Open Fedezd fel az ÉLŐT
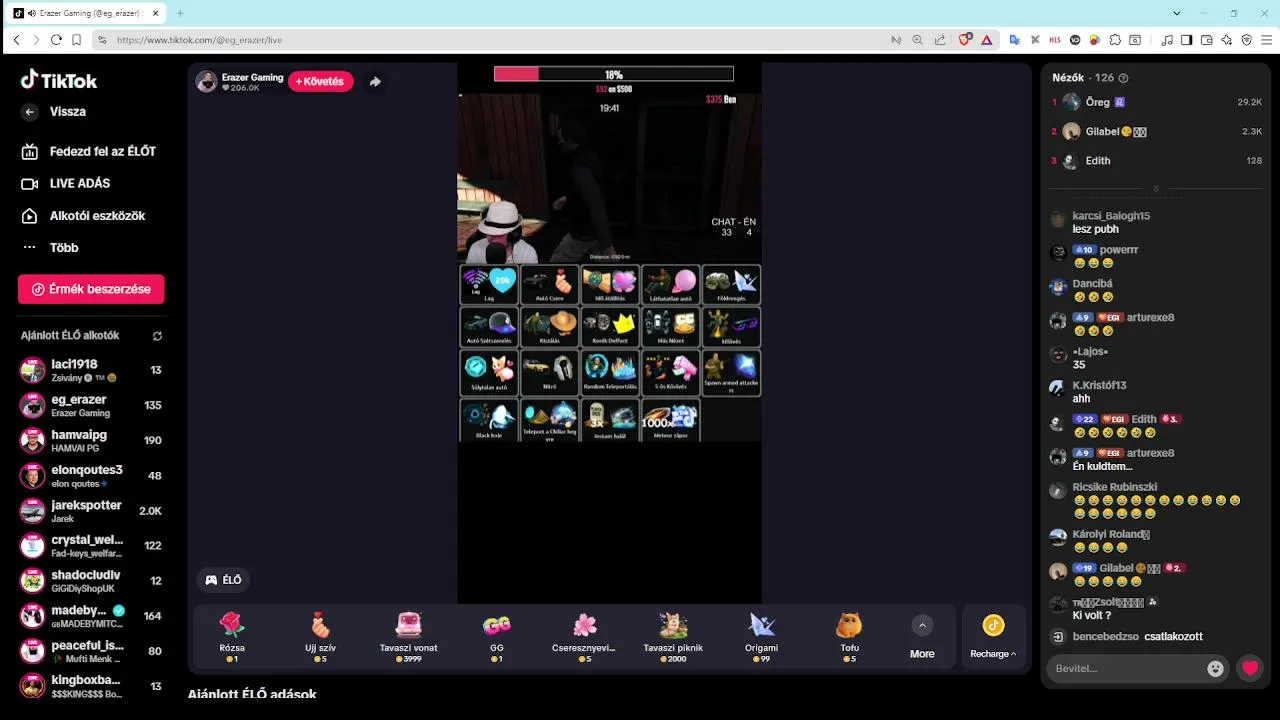The height and width of the screenshot is (720, 1280). pos(90,151)
